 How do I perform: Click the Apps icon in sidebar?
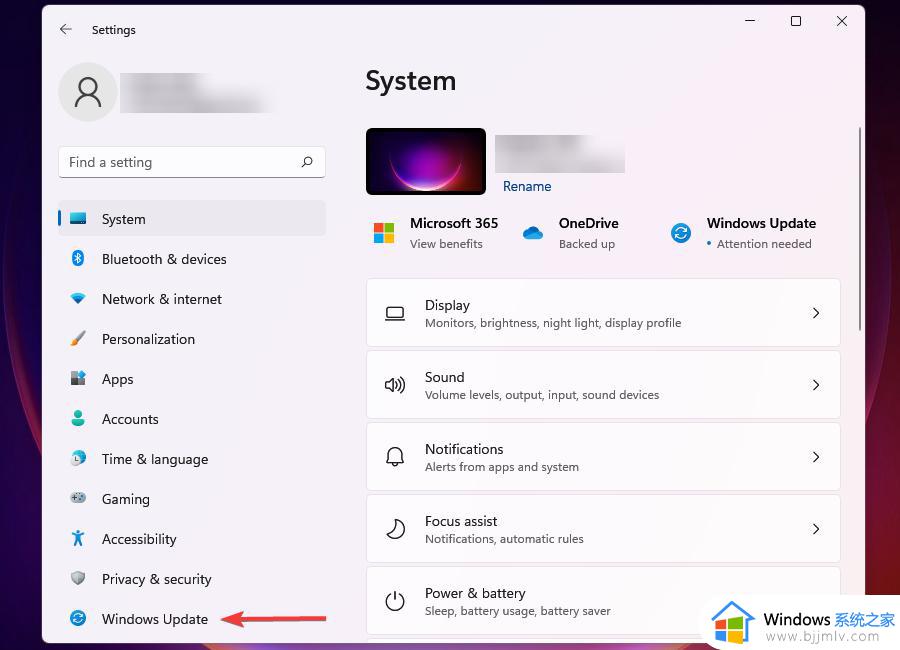point(78,378)
